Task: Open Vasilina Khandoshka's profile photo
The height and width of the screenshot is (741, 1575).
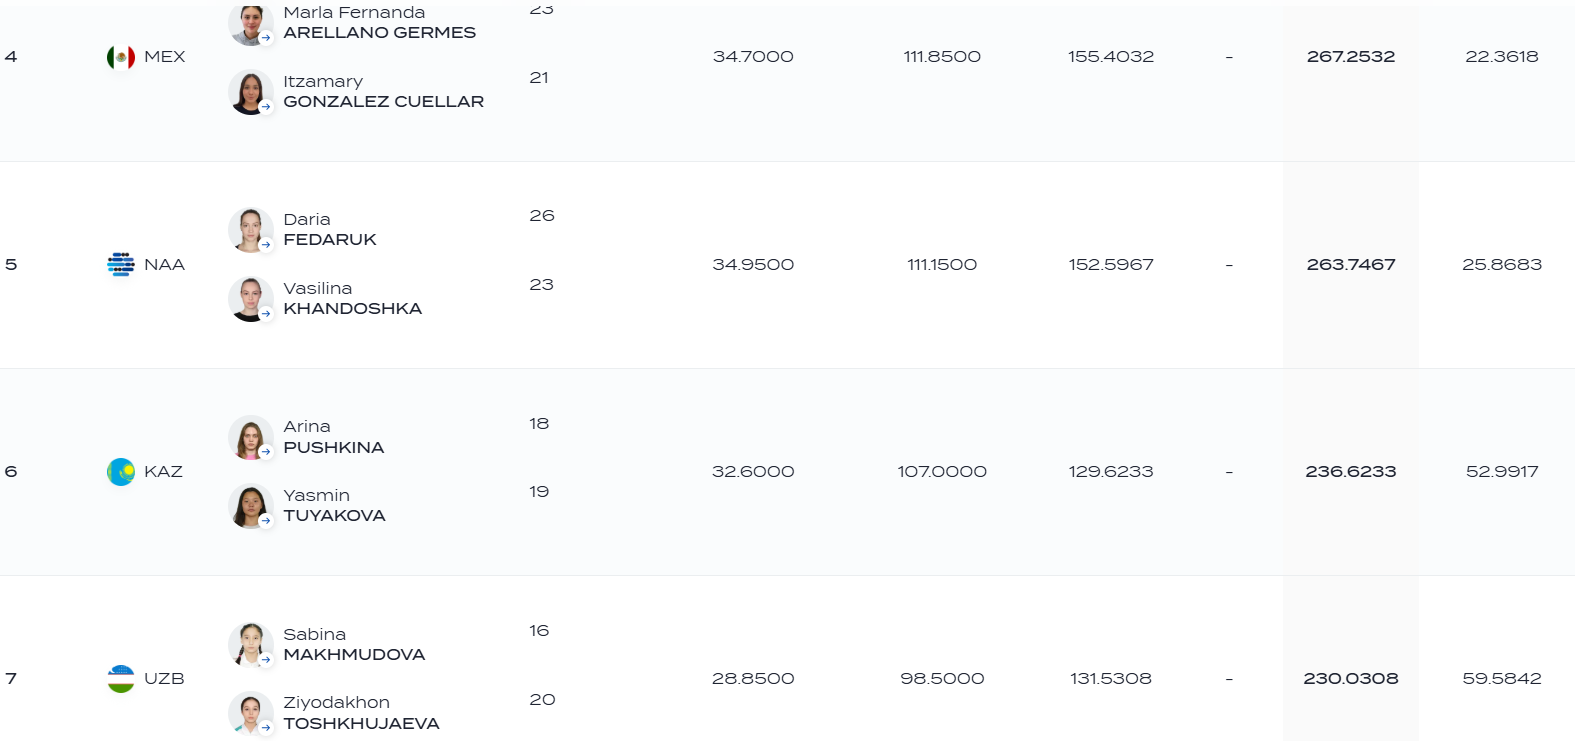Action: coord(250,299)
